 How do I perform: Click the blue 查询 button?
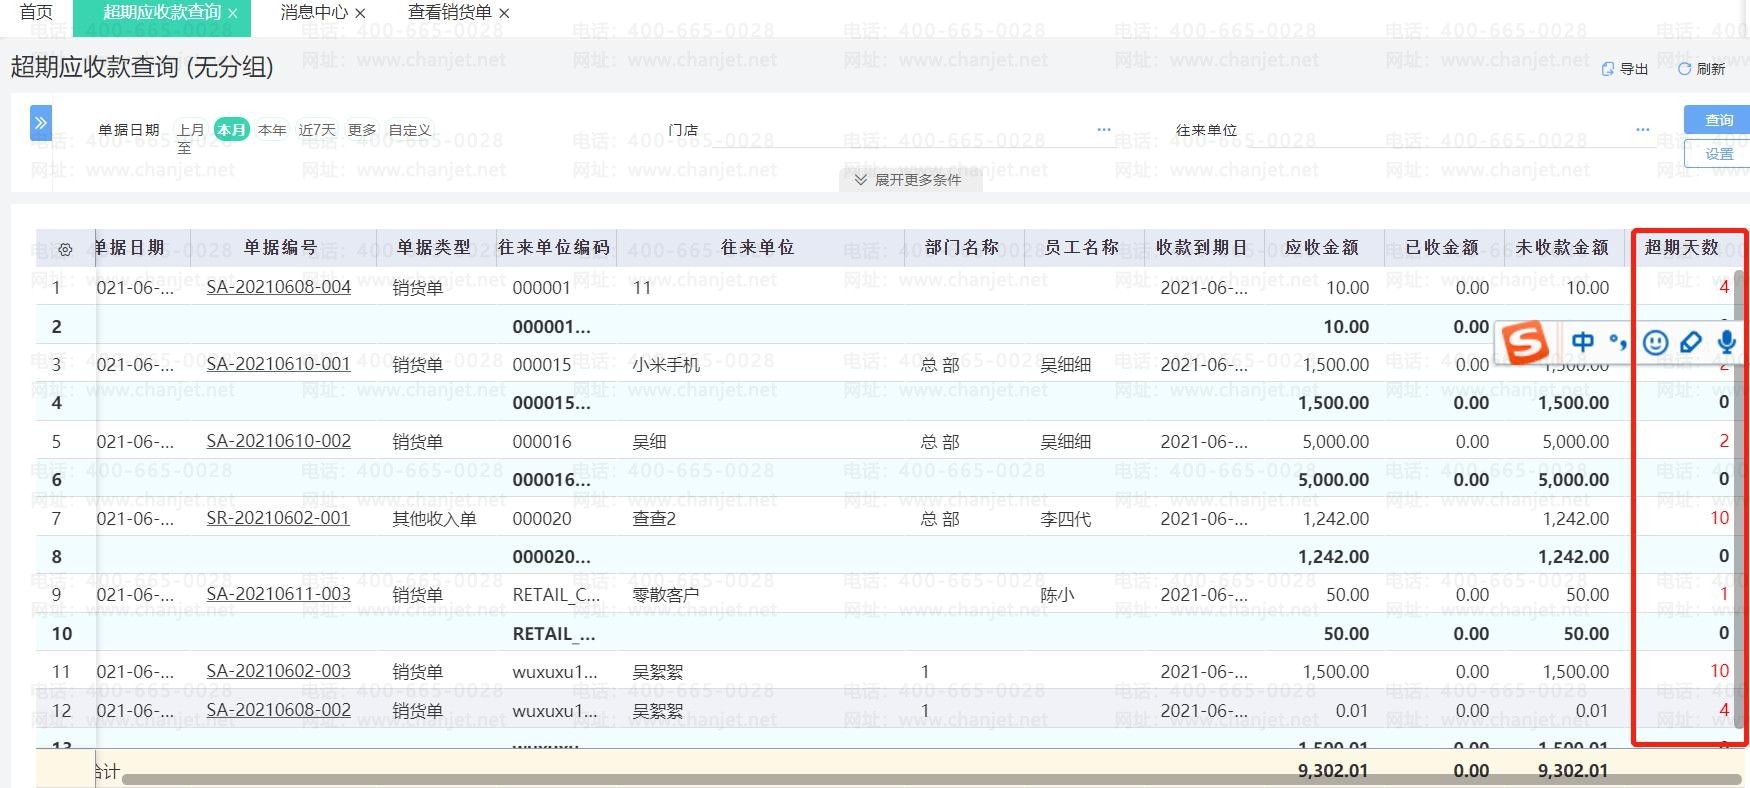[x=1718, y=120]
